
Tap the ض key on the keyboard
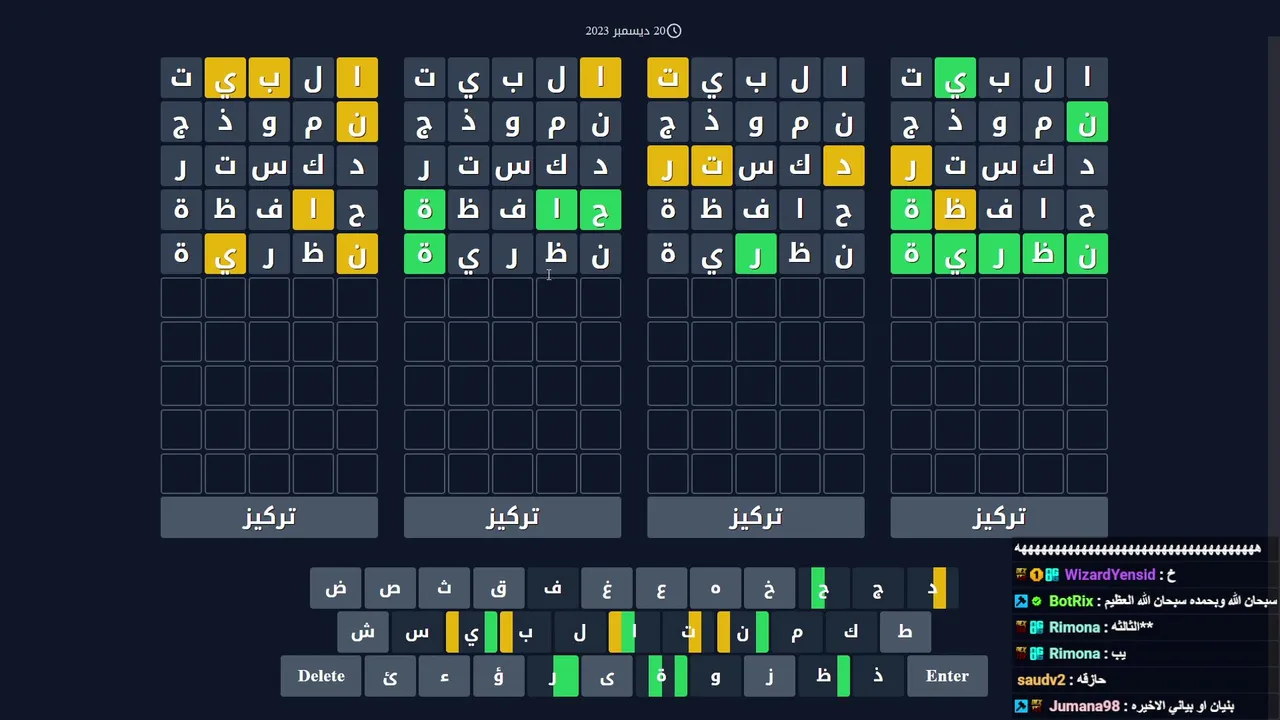tap(336, 588)
